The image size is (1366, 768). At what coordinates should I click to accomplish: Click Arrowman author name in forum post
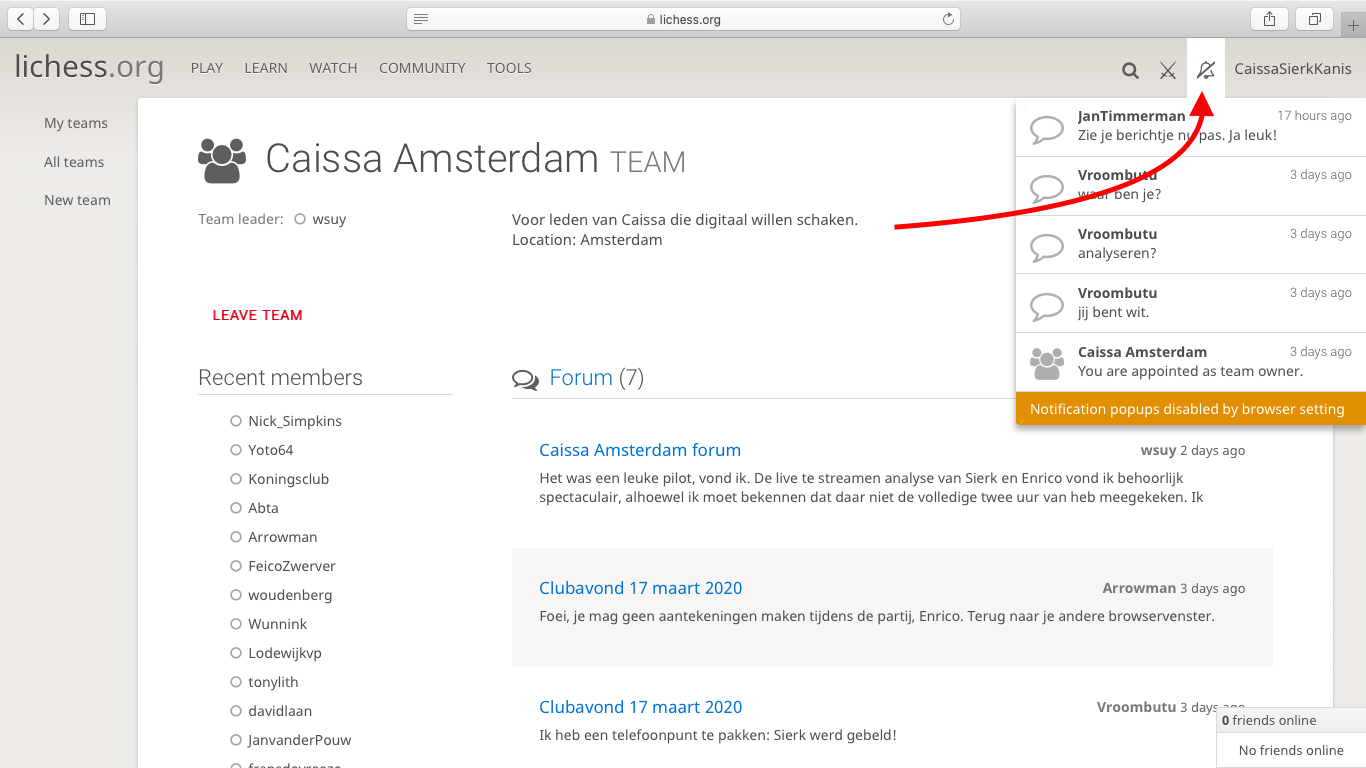[x=1139, y=588]
